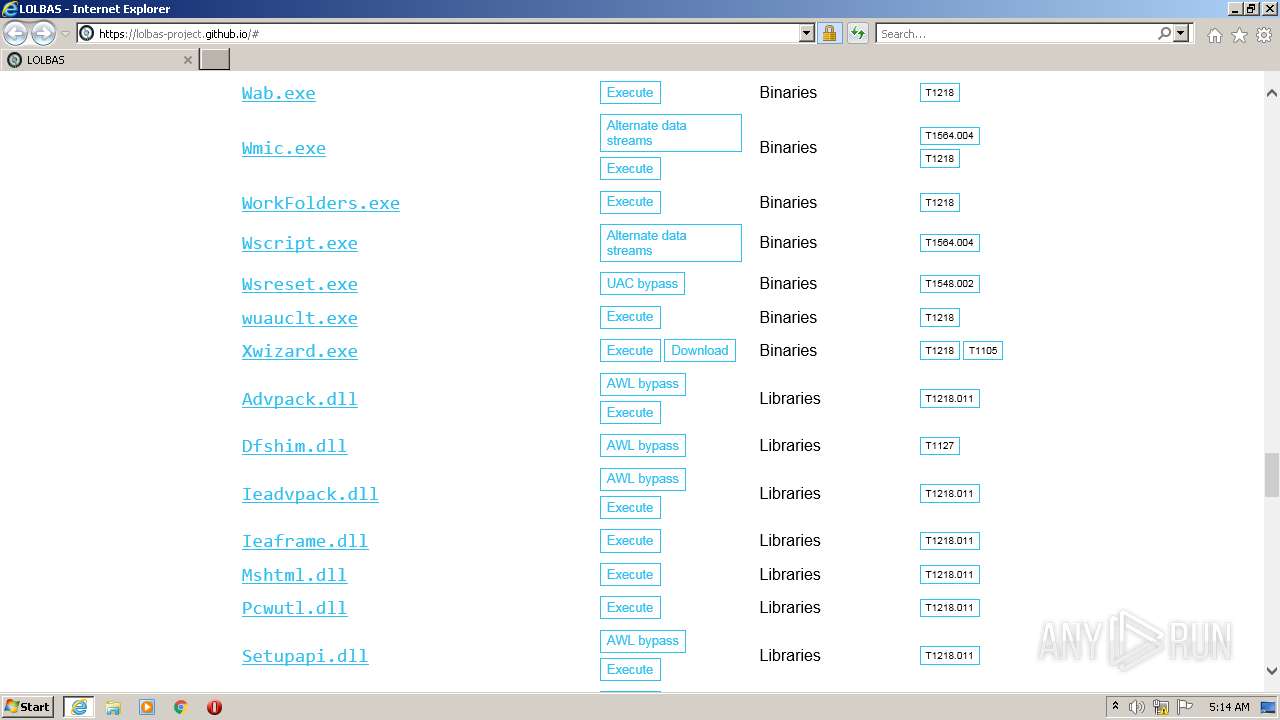Open the Advpack.dll link
The image size is (1280, 720).
tap(299, 399)
